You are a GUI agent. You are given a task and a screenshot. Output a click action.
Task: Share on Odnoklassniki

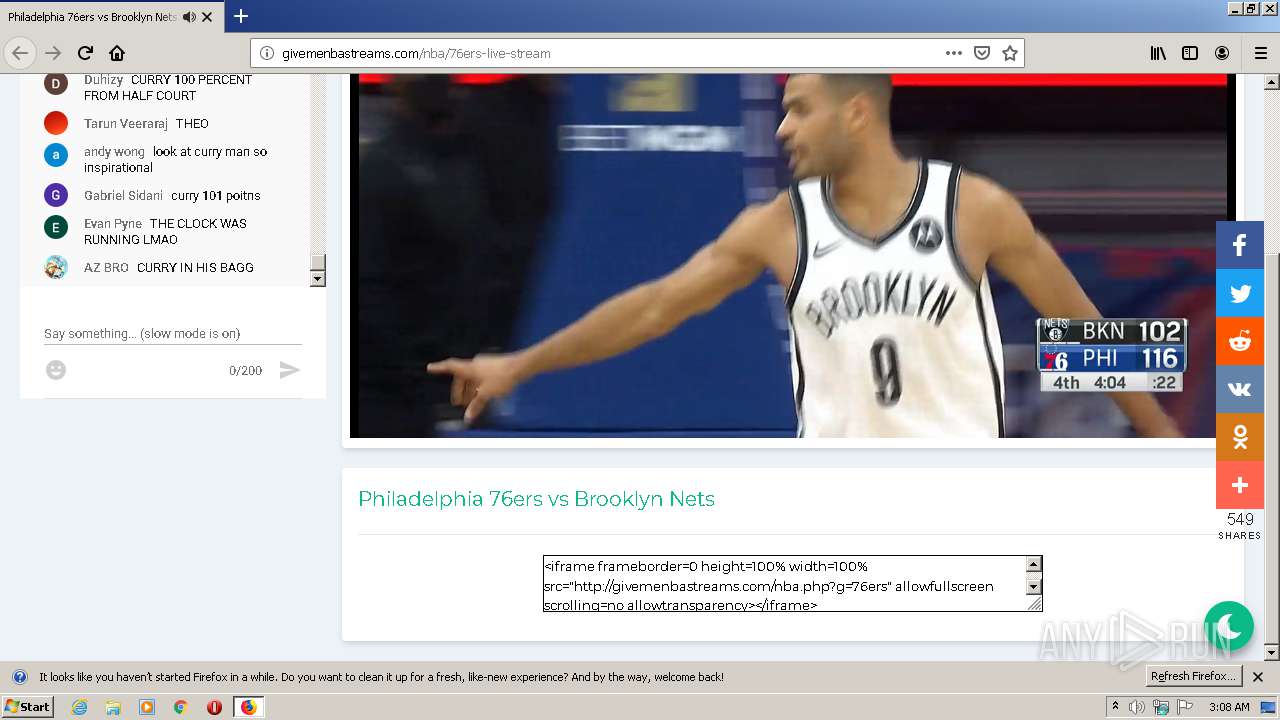1240,437
